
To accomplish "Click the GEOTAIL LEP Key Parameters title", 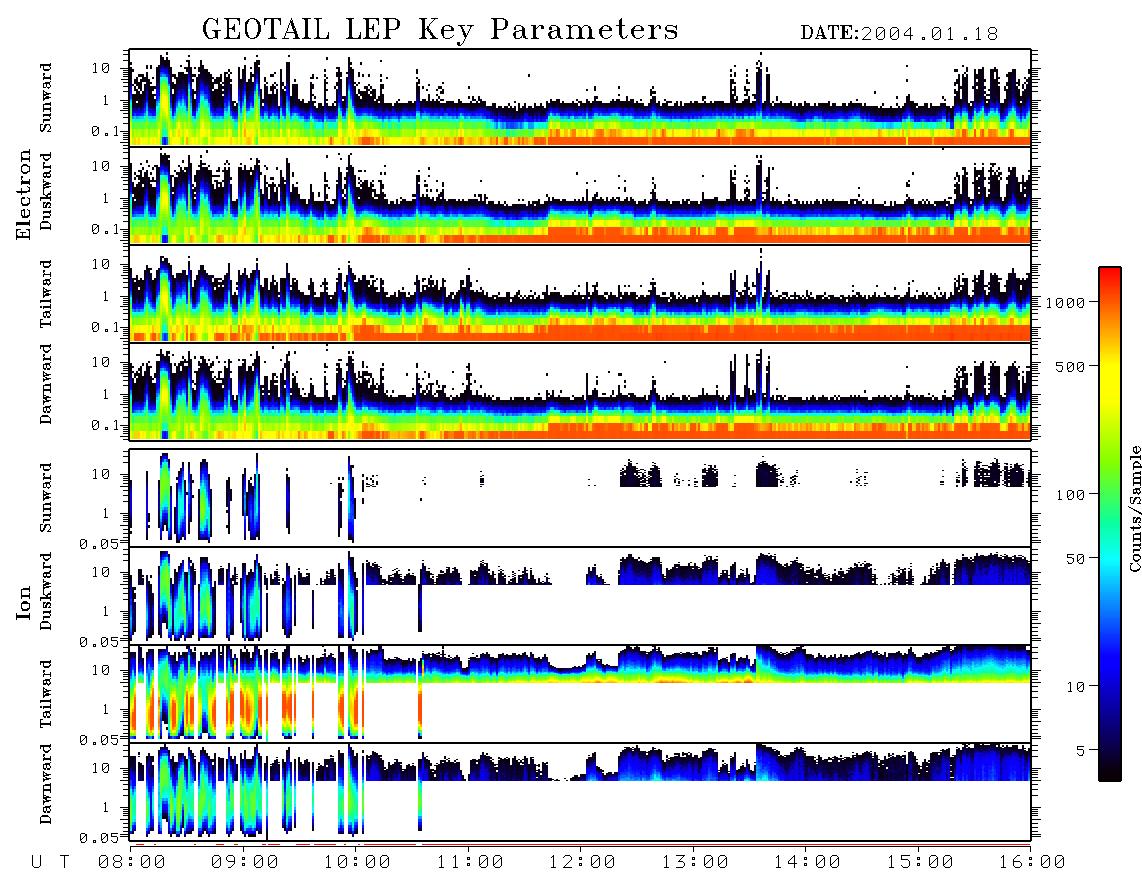I will point(440,30).
